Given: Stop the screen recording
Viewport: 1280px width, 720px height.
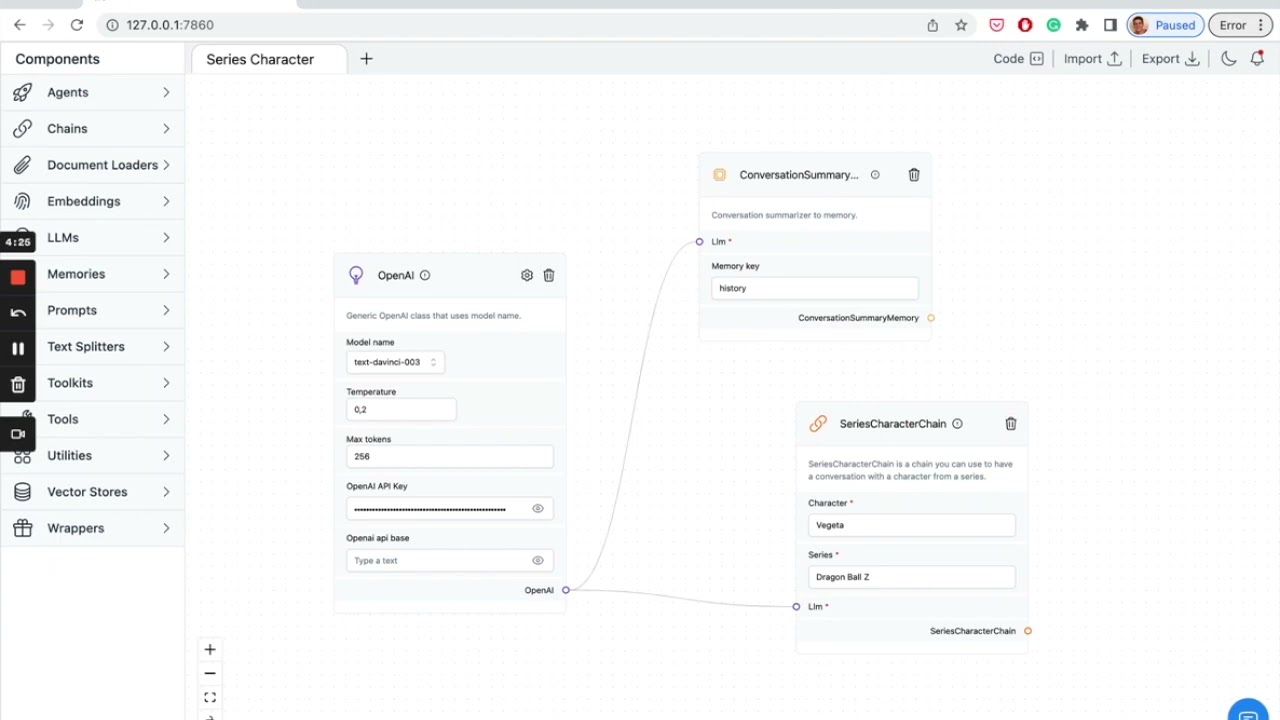Looking at the screenshot, I should tap(18, 277).
